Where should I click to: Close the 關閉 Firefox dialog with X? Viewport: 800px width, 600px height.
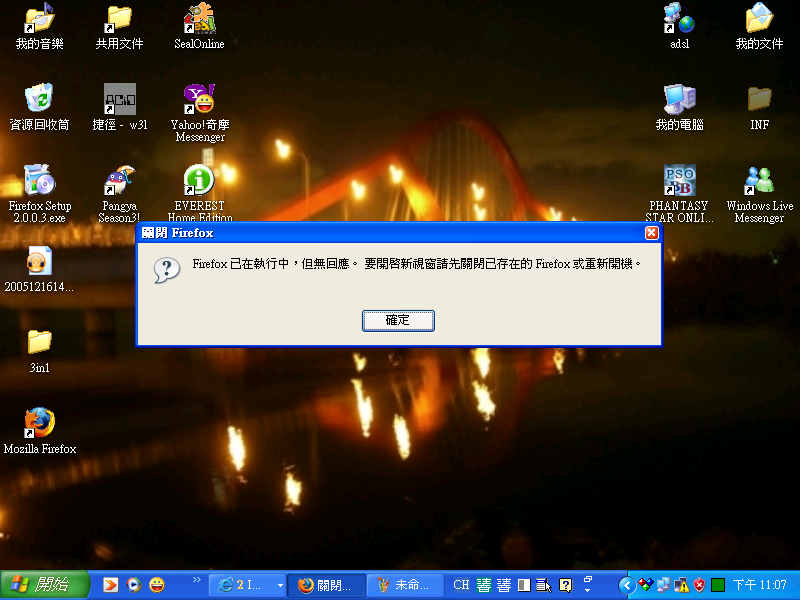[651, 233]
